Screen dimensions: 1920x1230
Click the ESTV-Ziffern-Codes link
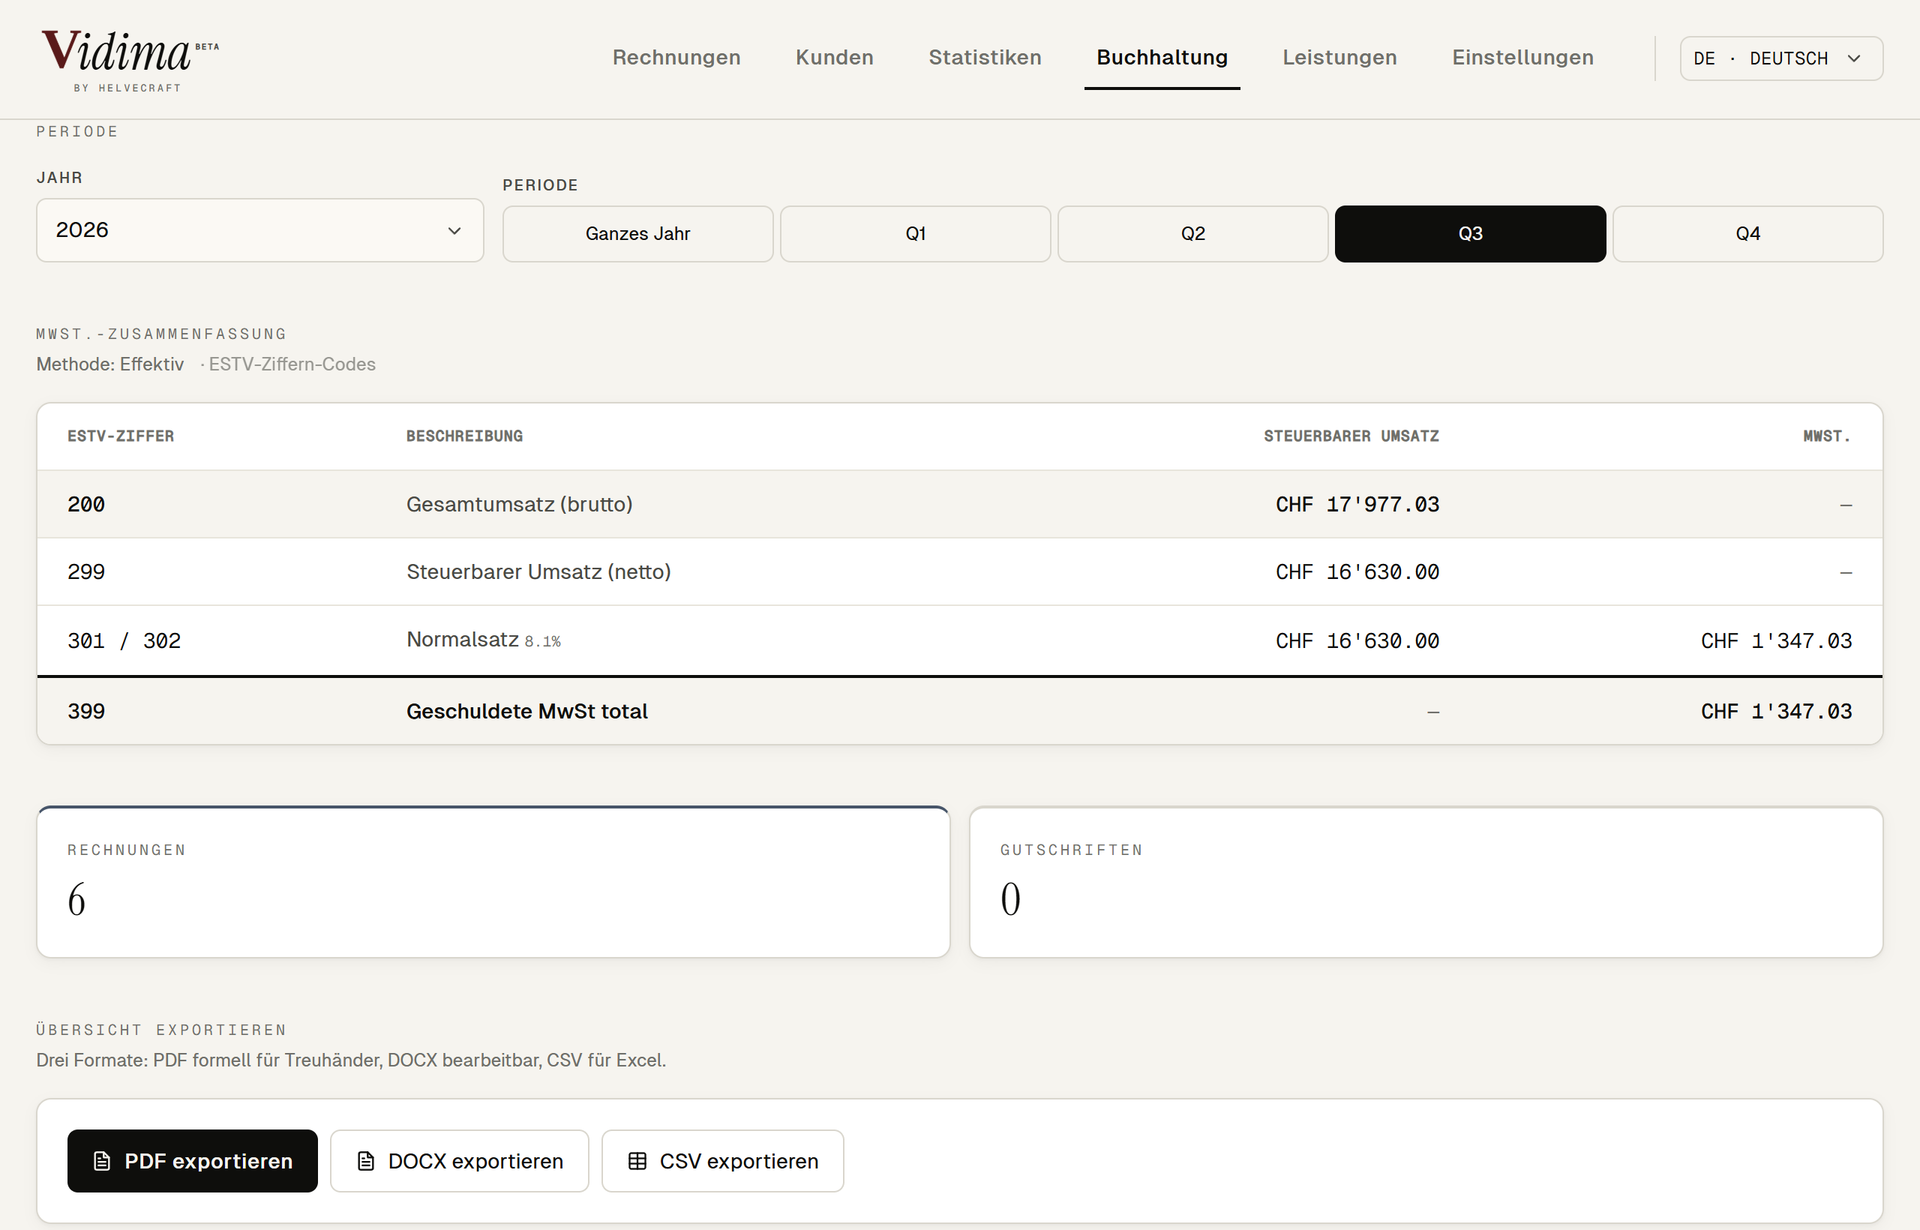click(292, 364)
